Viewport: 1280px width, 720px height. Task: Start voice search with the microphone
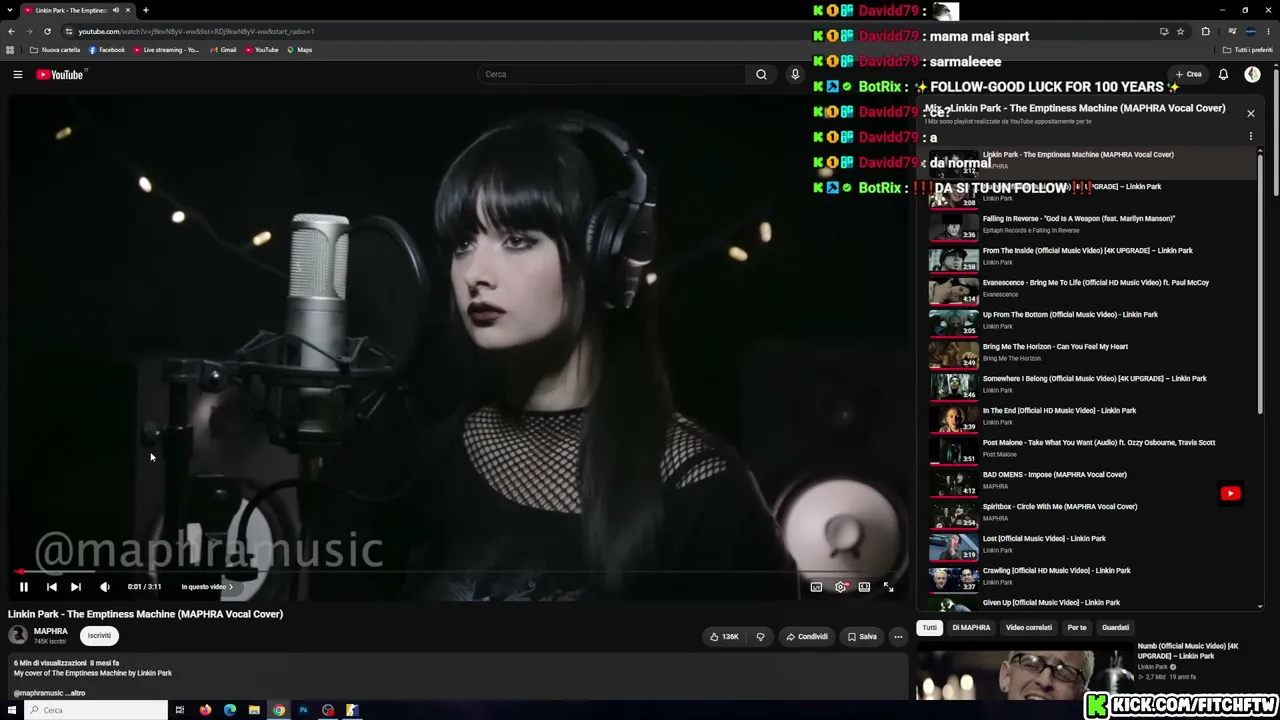point(795,74)
